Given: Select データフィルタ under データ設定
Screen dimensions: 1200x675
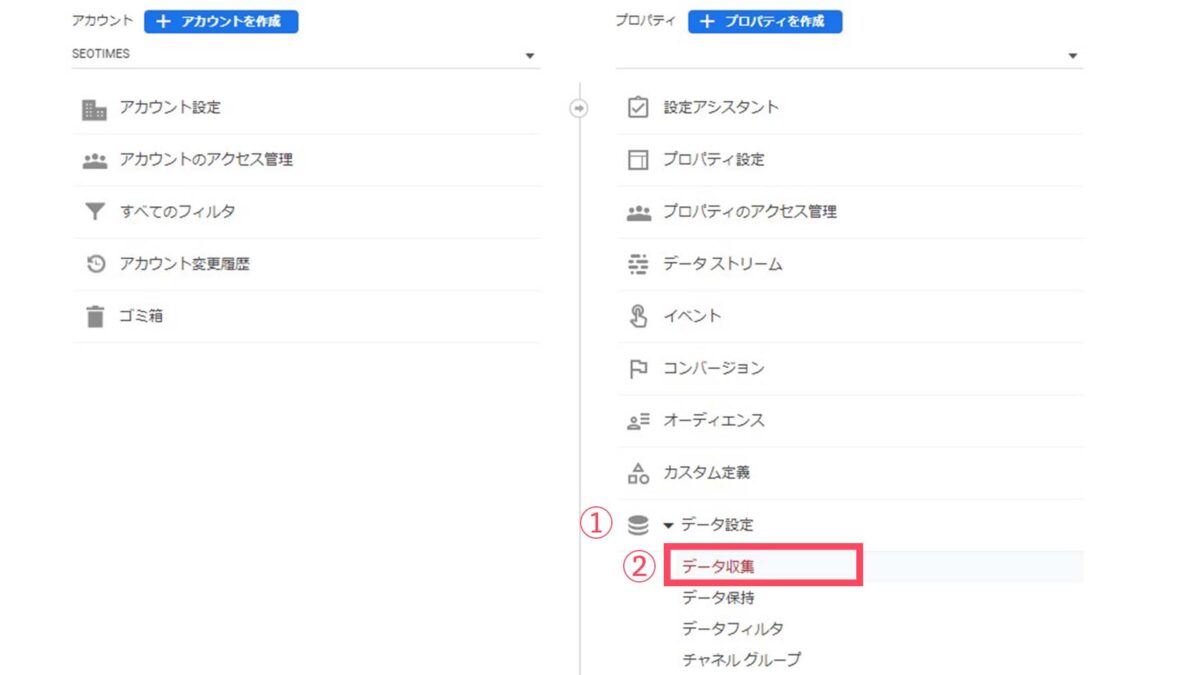Looking at the screenshot, I should click(x=733, y=629).
